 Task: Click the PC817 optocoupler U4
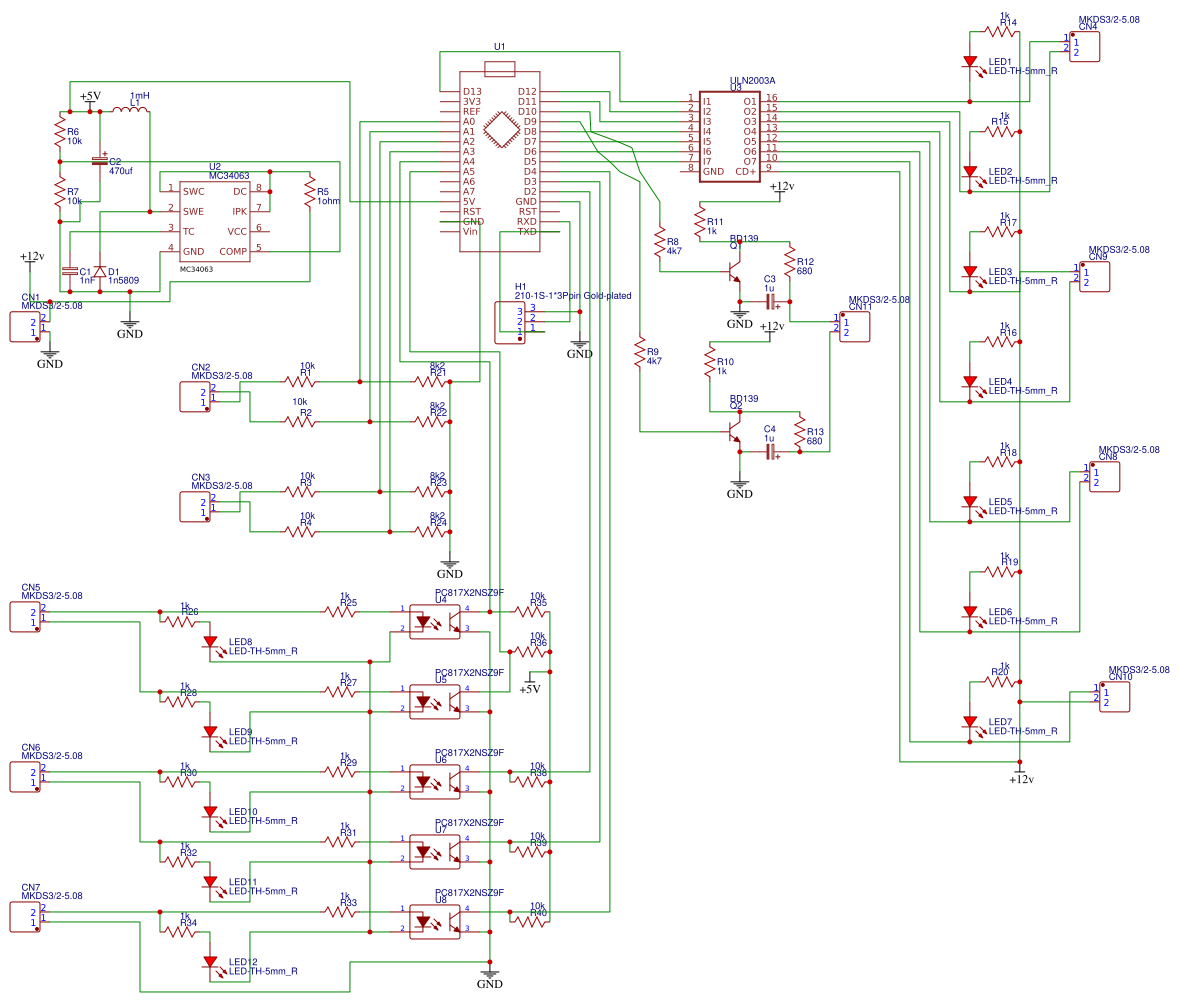coord(434,623)
